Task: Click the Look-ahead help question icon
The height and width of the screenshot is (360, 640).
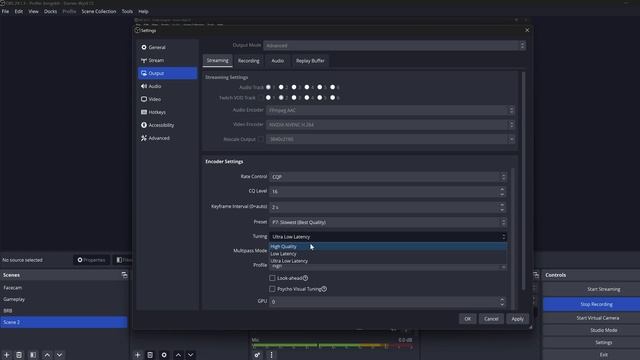Action: 305,278
